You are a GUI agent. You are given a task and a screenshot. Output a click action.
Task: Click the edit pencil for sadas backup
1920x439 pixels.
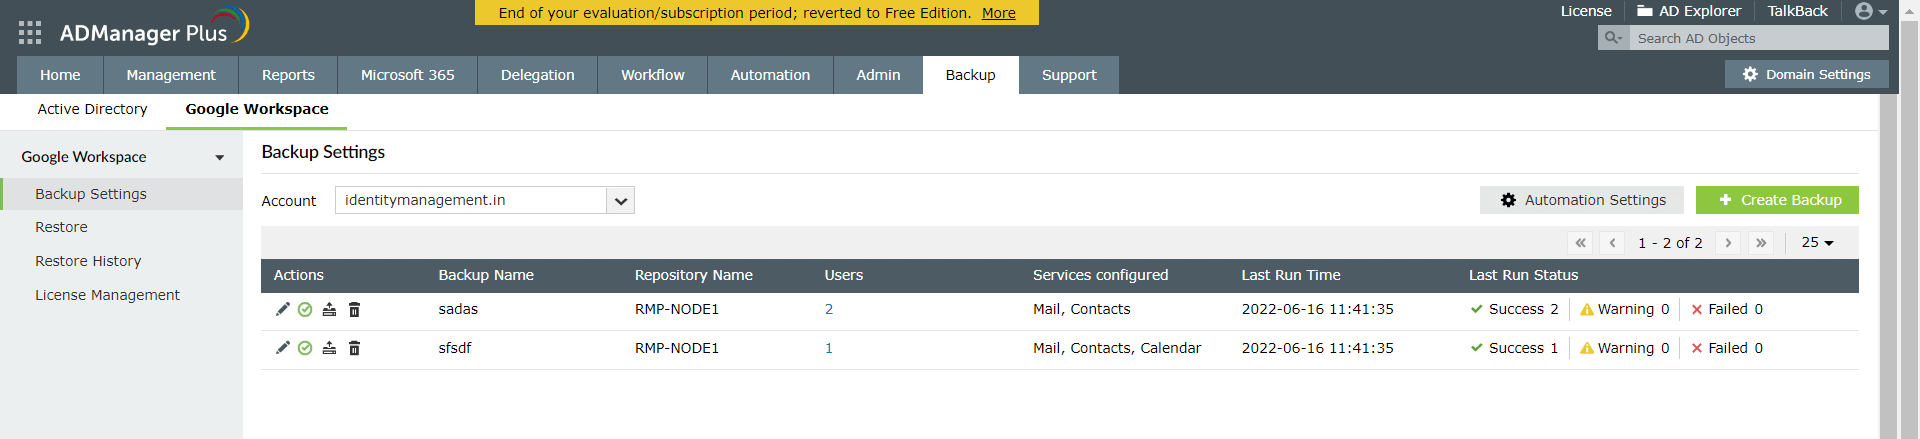point(282,309)
